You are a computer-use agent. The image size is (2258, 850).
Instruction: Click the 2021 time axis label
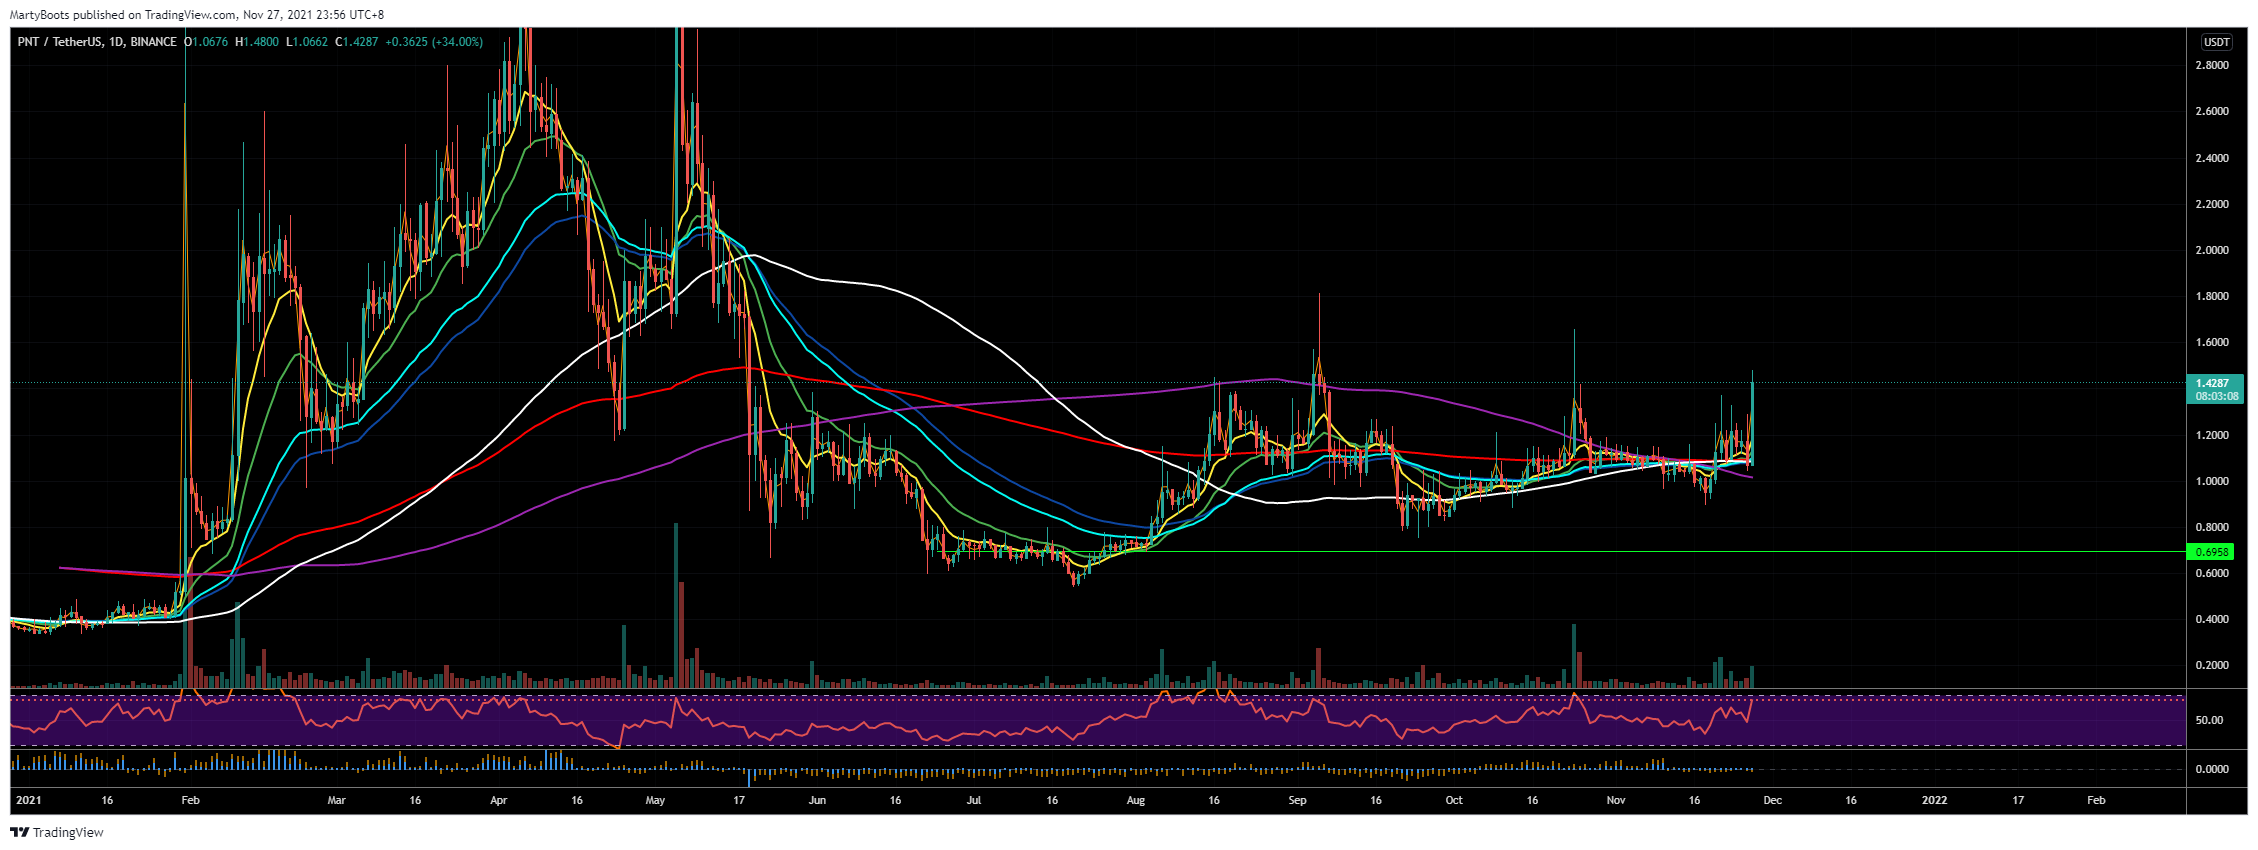tap(29, 800)
